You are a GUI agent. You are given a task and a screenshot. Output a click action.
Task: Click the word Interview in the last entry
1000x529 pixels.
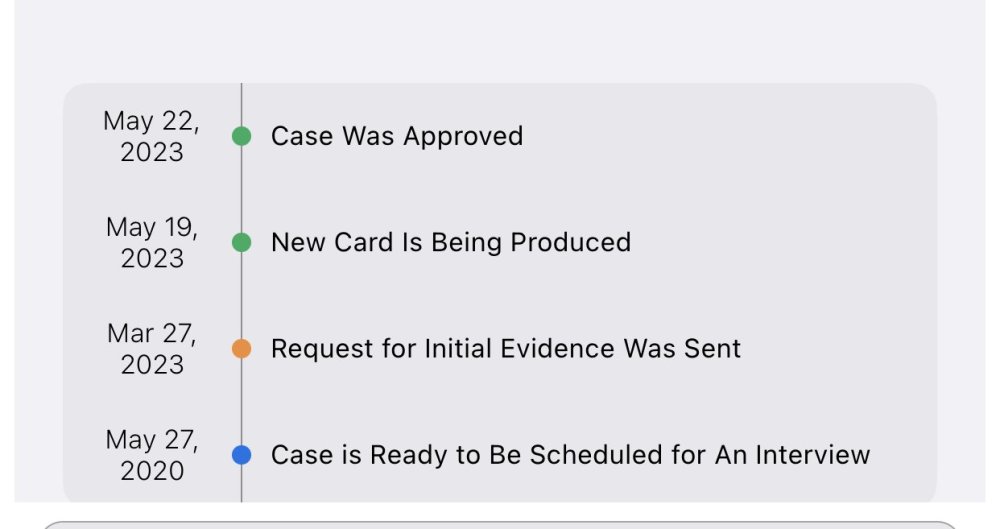pos(812,455)
